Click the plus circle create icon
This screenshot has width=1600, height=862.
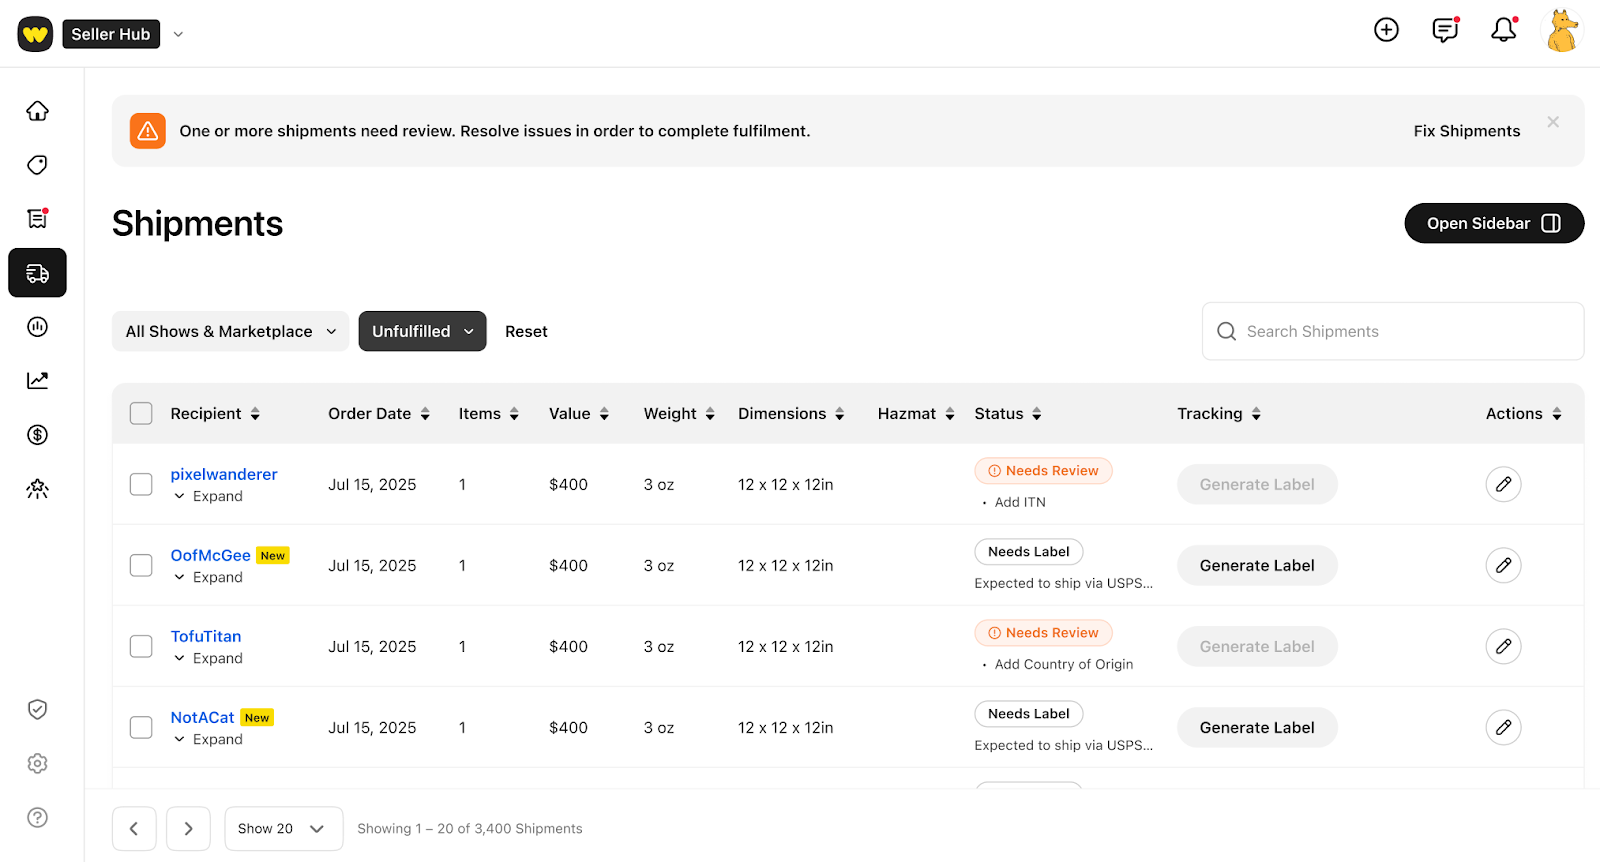1386,30
